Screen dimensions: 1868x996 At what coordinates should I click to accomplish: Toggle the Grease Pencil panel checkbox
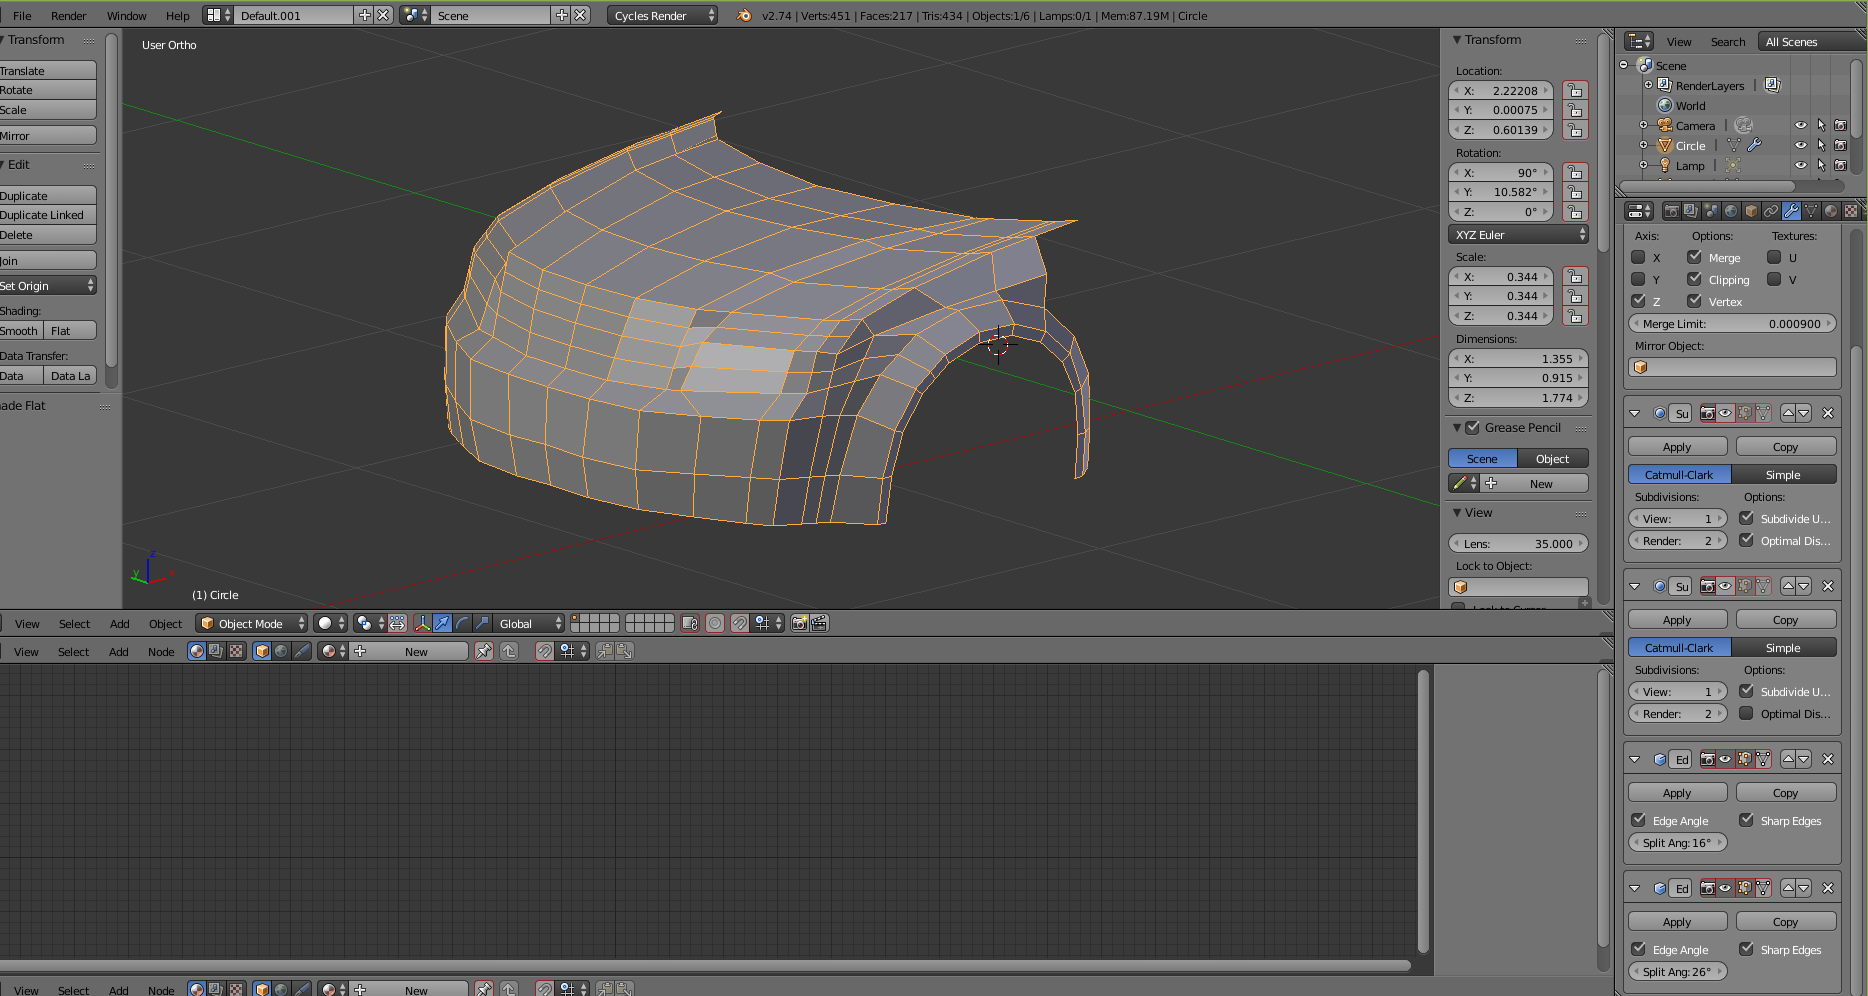pyautogui.click(x=1472, y=427)
